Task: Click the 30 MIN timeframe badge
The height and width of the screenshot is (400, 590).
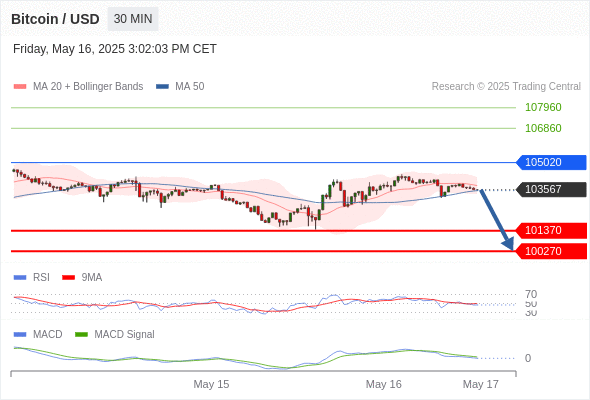Action: click(x=133, y=19)
